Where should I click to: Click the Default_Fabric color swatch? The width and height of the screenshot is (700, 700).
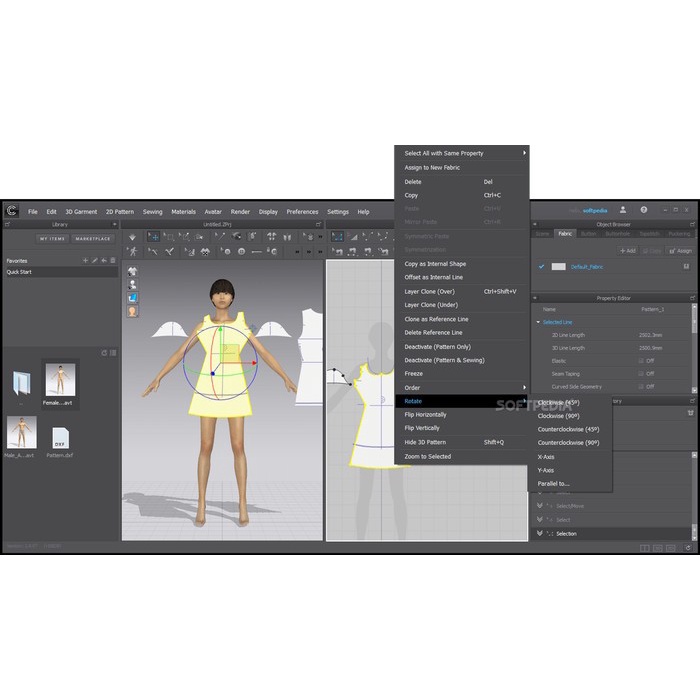(559, 267)
